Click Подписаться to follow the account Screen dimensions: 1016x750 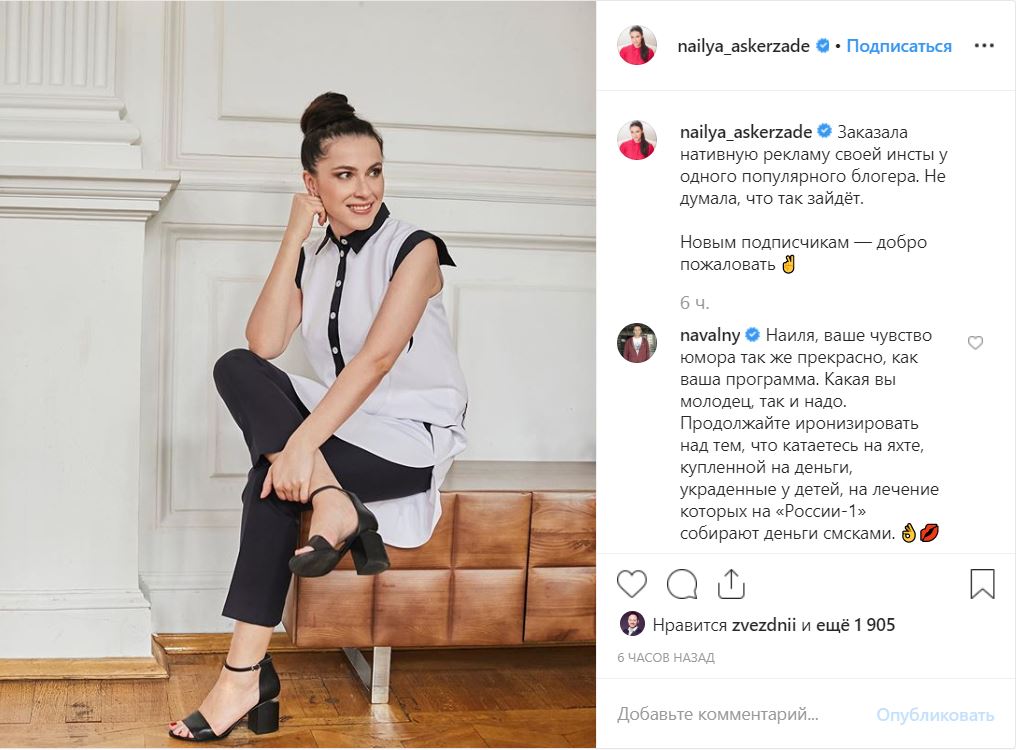click(x=899, y=46)
